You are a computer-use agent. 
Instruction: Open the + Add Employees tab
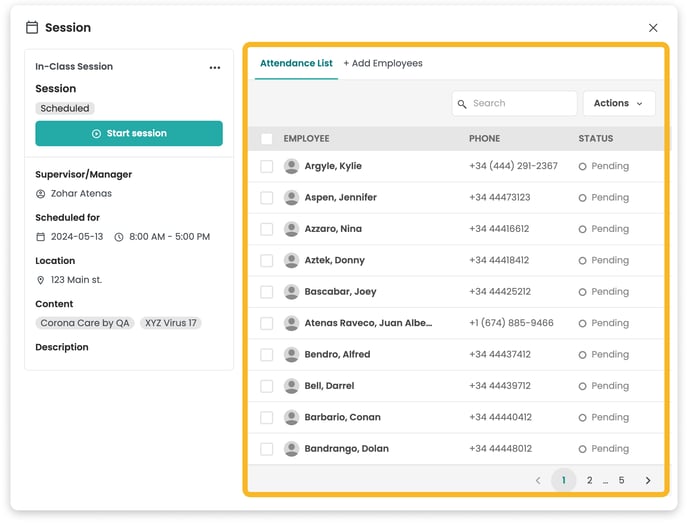coord(383,63)
